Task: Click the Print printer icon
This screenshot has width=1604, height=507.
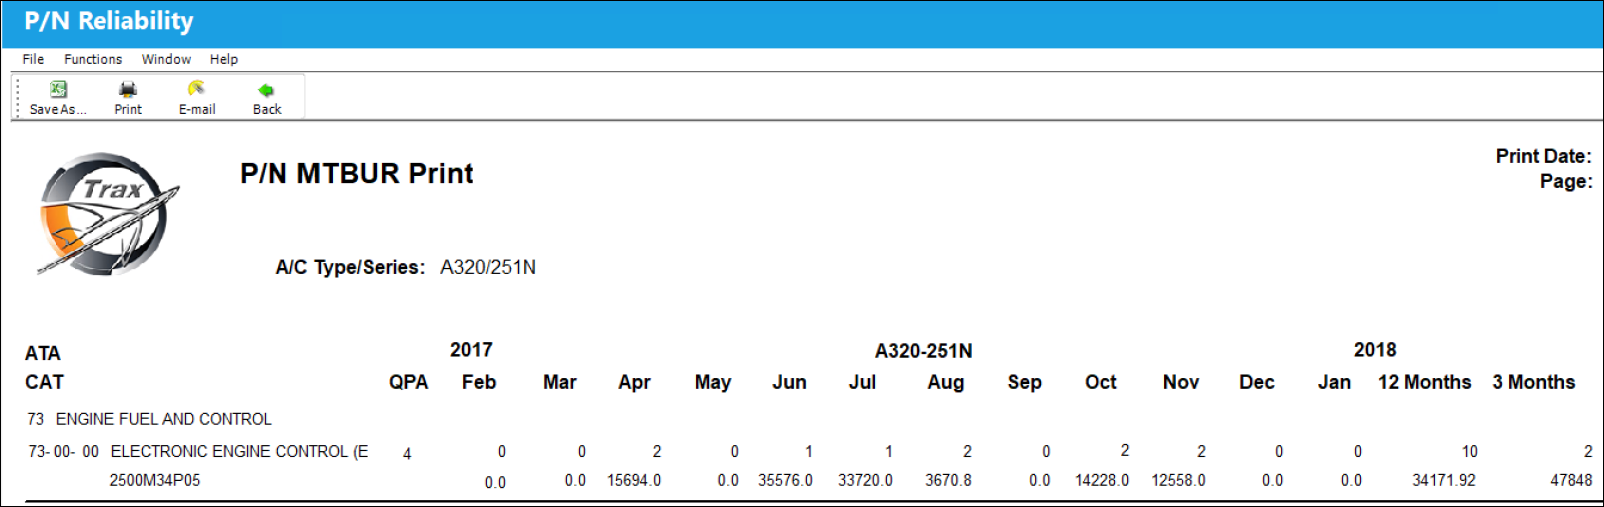Action: [128, 89]
